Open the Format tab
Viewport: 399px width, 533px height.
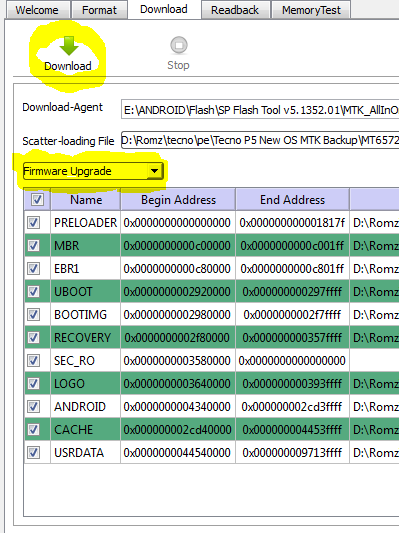click(99, 10)
